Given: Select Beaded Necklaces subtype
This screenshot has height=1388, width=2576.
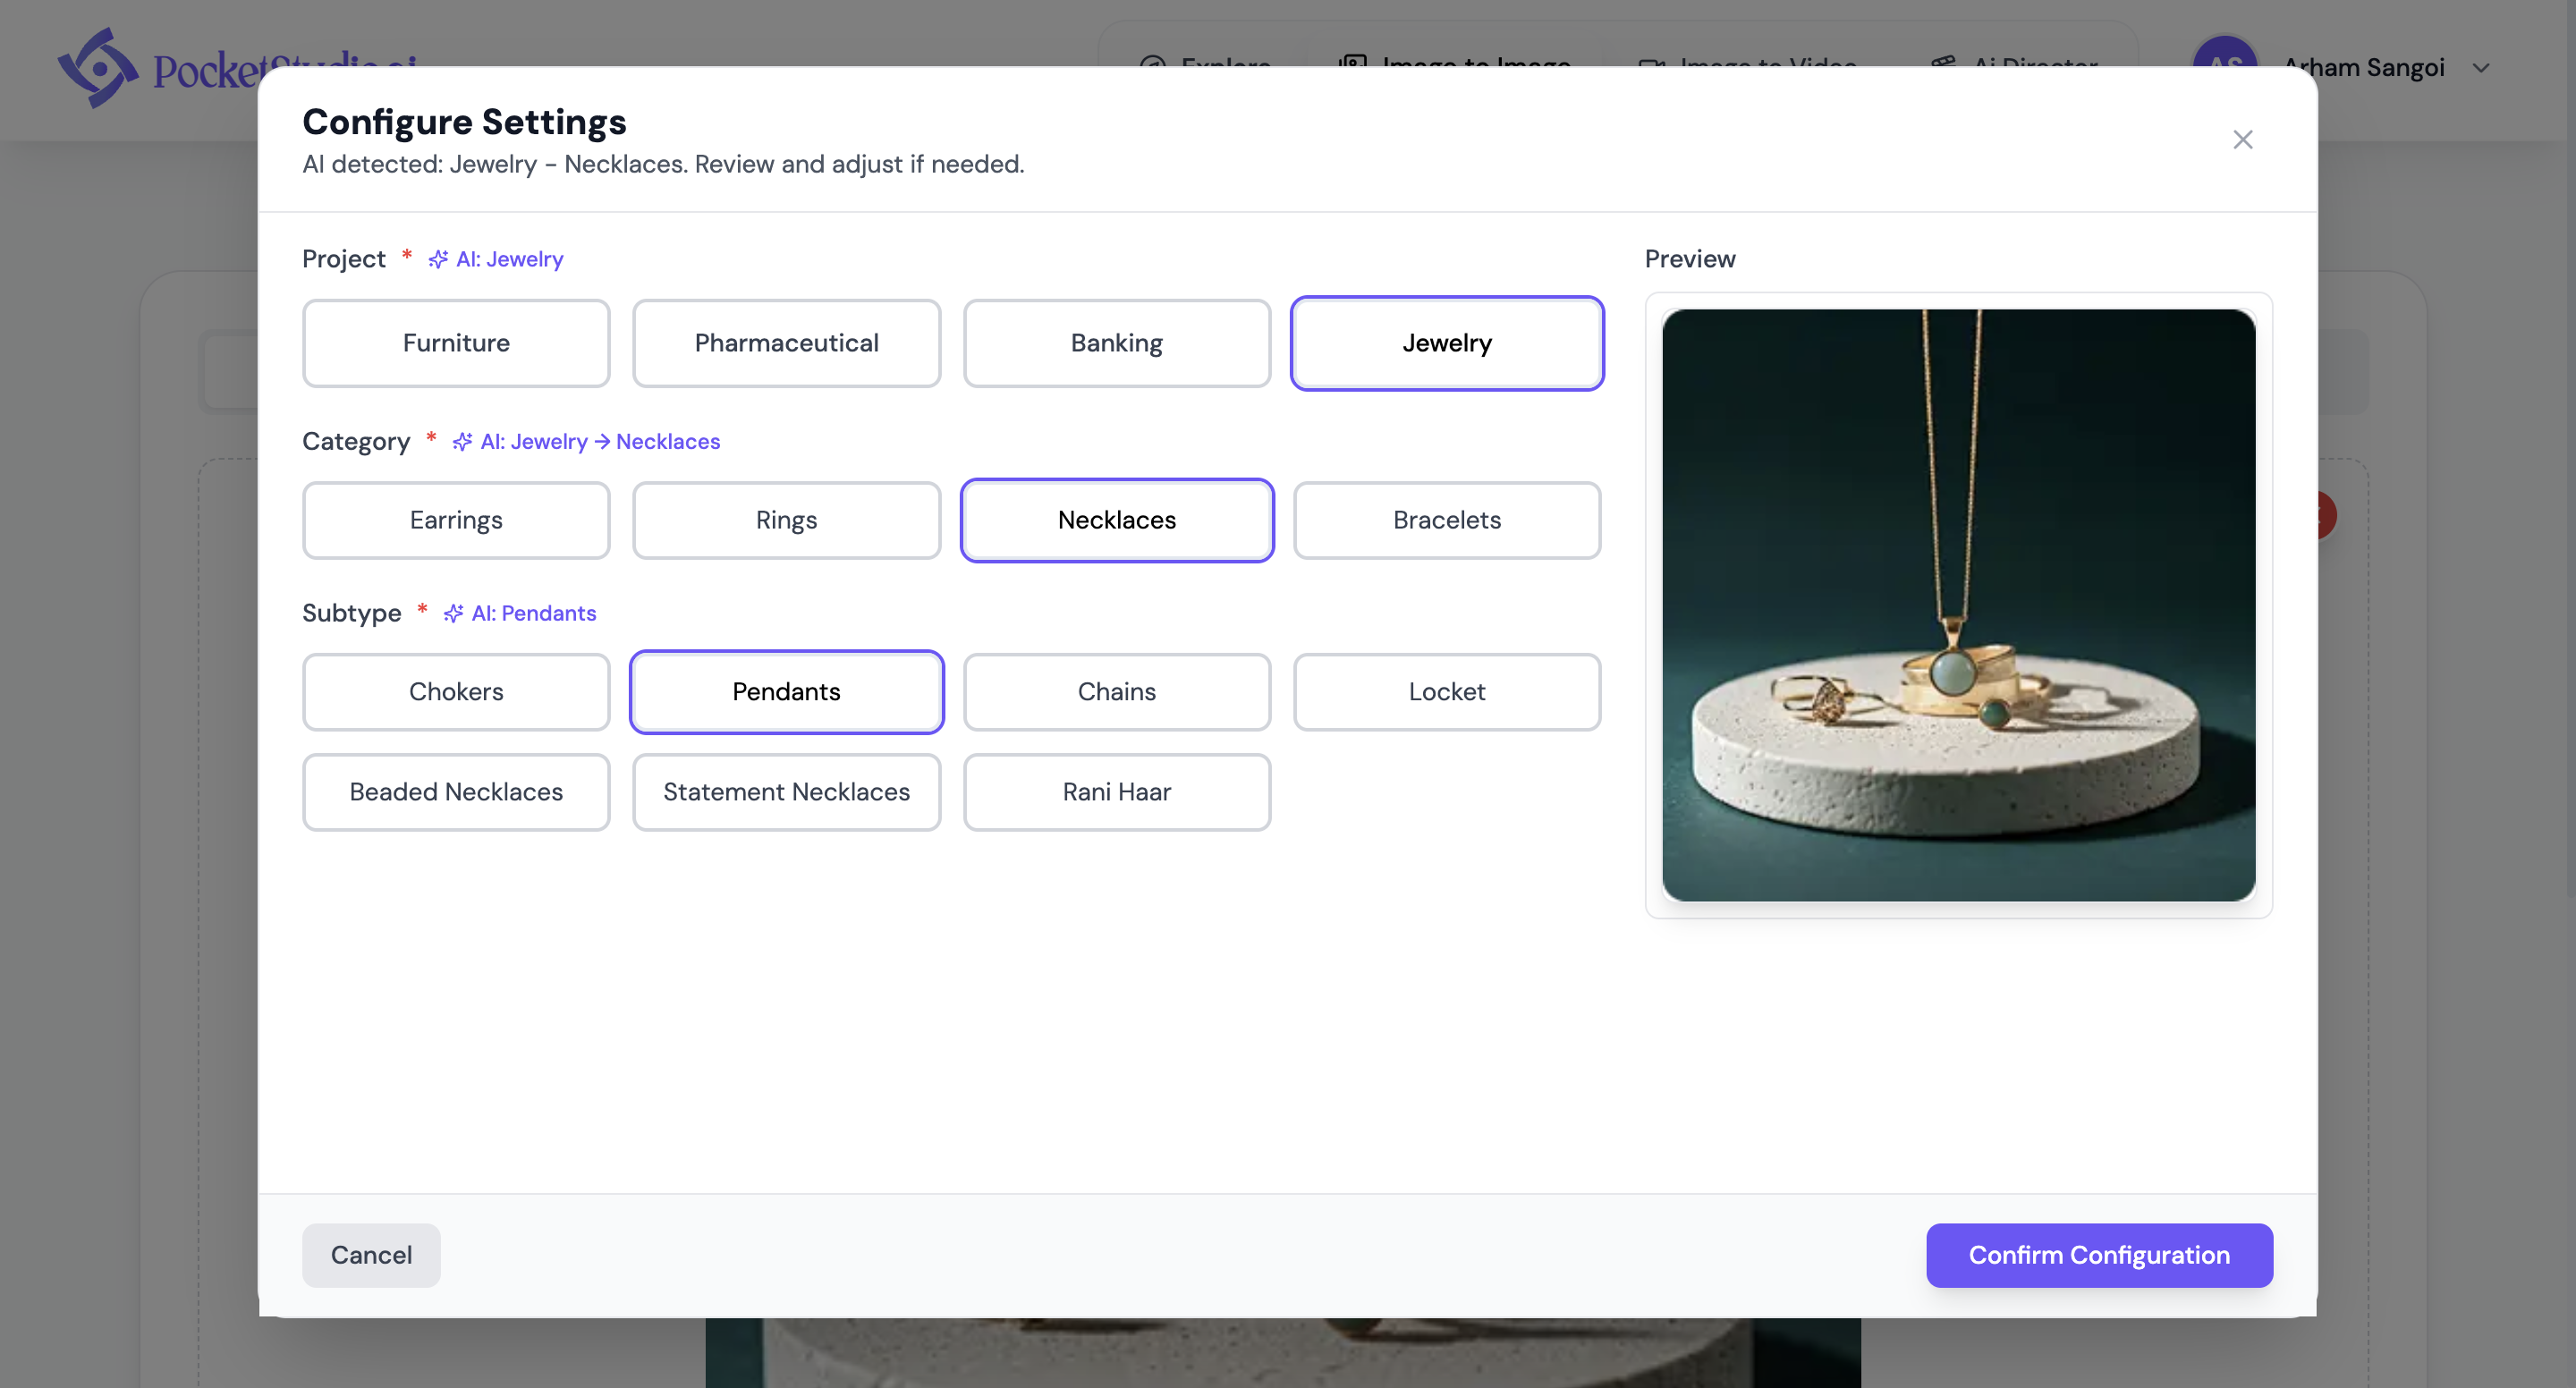Looking at the screenshot, I should 456,791.
